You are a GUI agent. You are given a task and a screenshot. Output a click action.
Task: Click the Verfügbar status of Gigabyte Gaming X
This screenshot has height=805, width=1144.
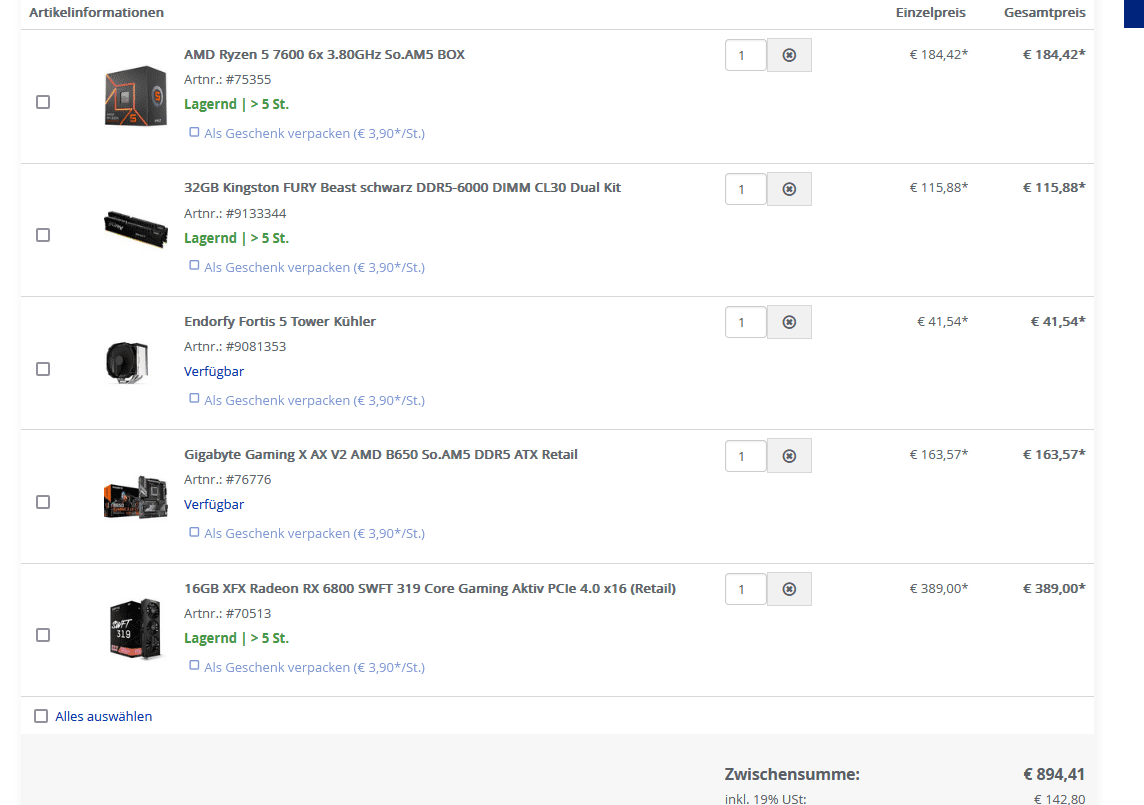[214, 505]
